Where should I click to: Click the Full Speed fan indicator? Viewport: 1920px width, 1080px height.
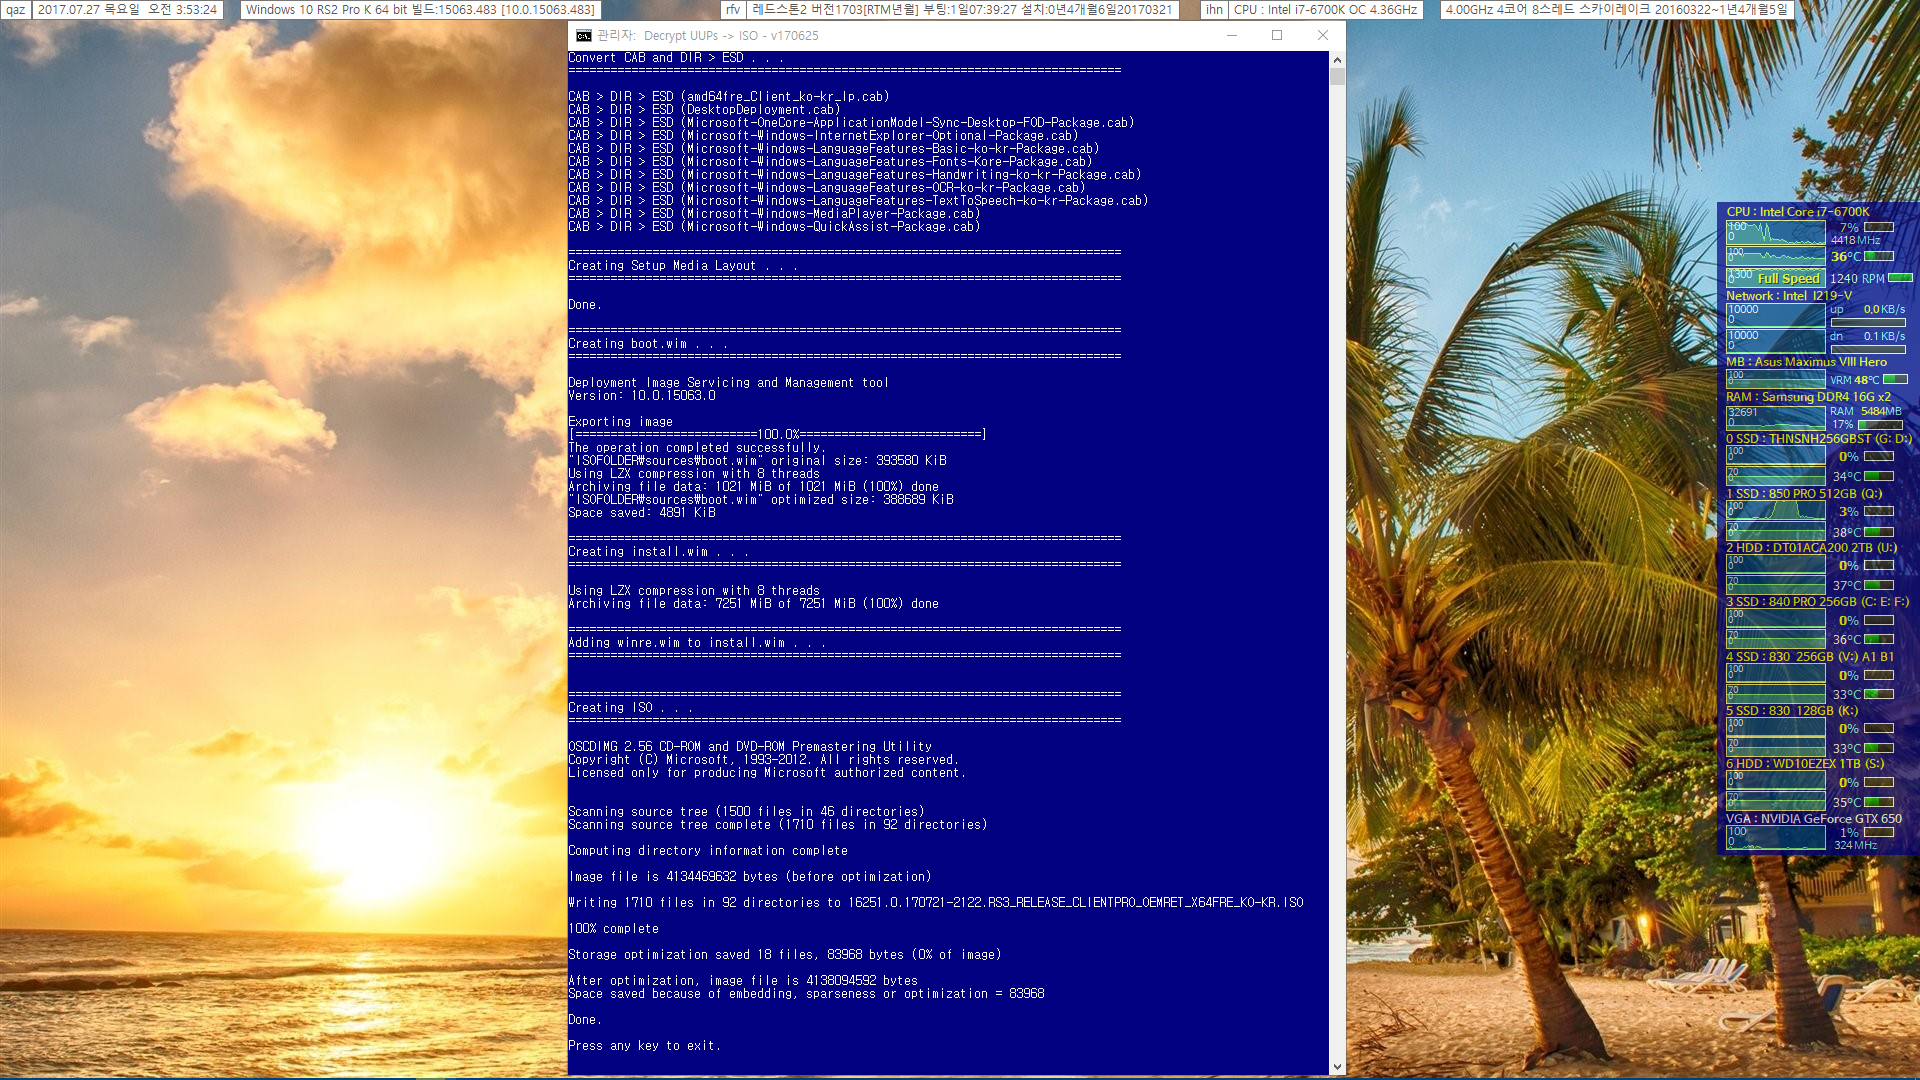(1788, 278)
